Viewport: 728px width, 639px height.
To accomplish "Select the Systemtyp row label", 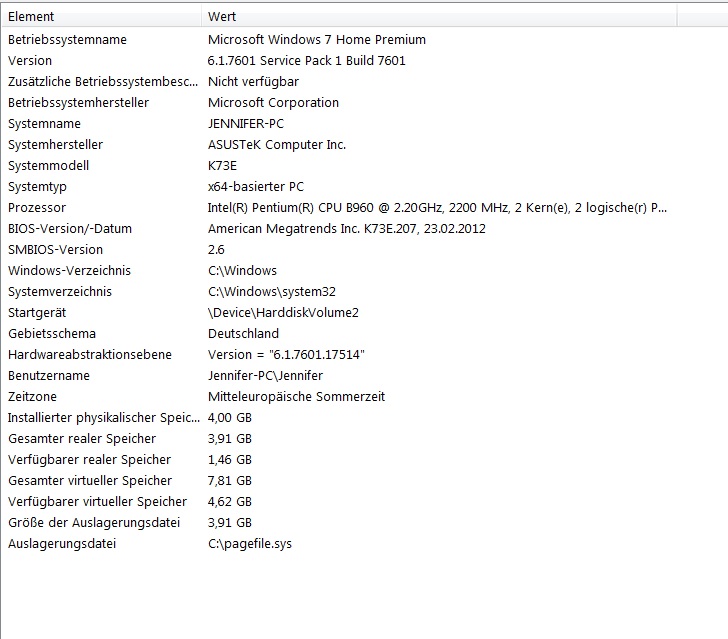I will pos(37,187).
